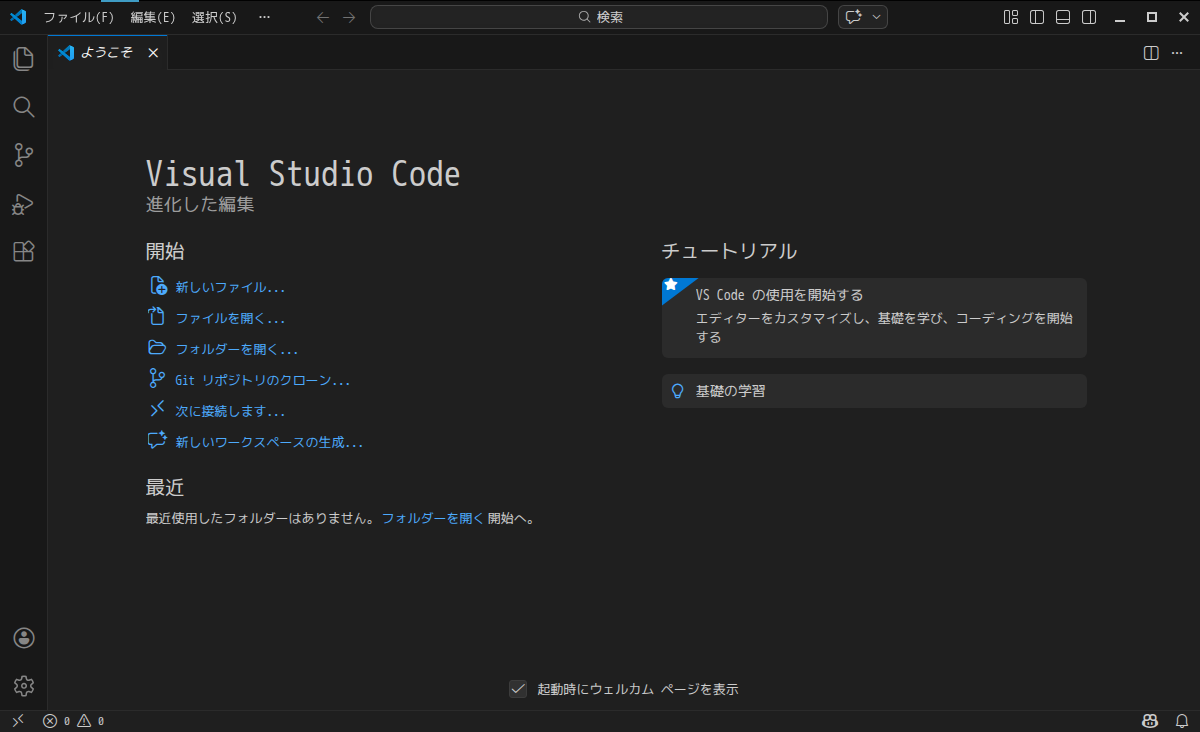Screen dimensions: 1200x732
Task: Click 新しいファイル... link
Action: coord(230,287)
